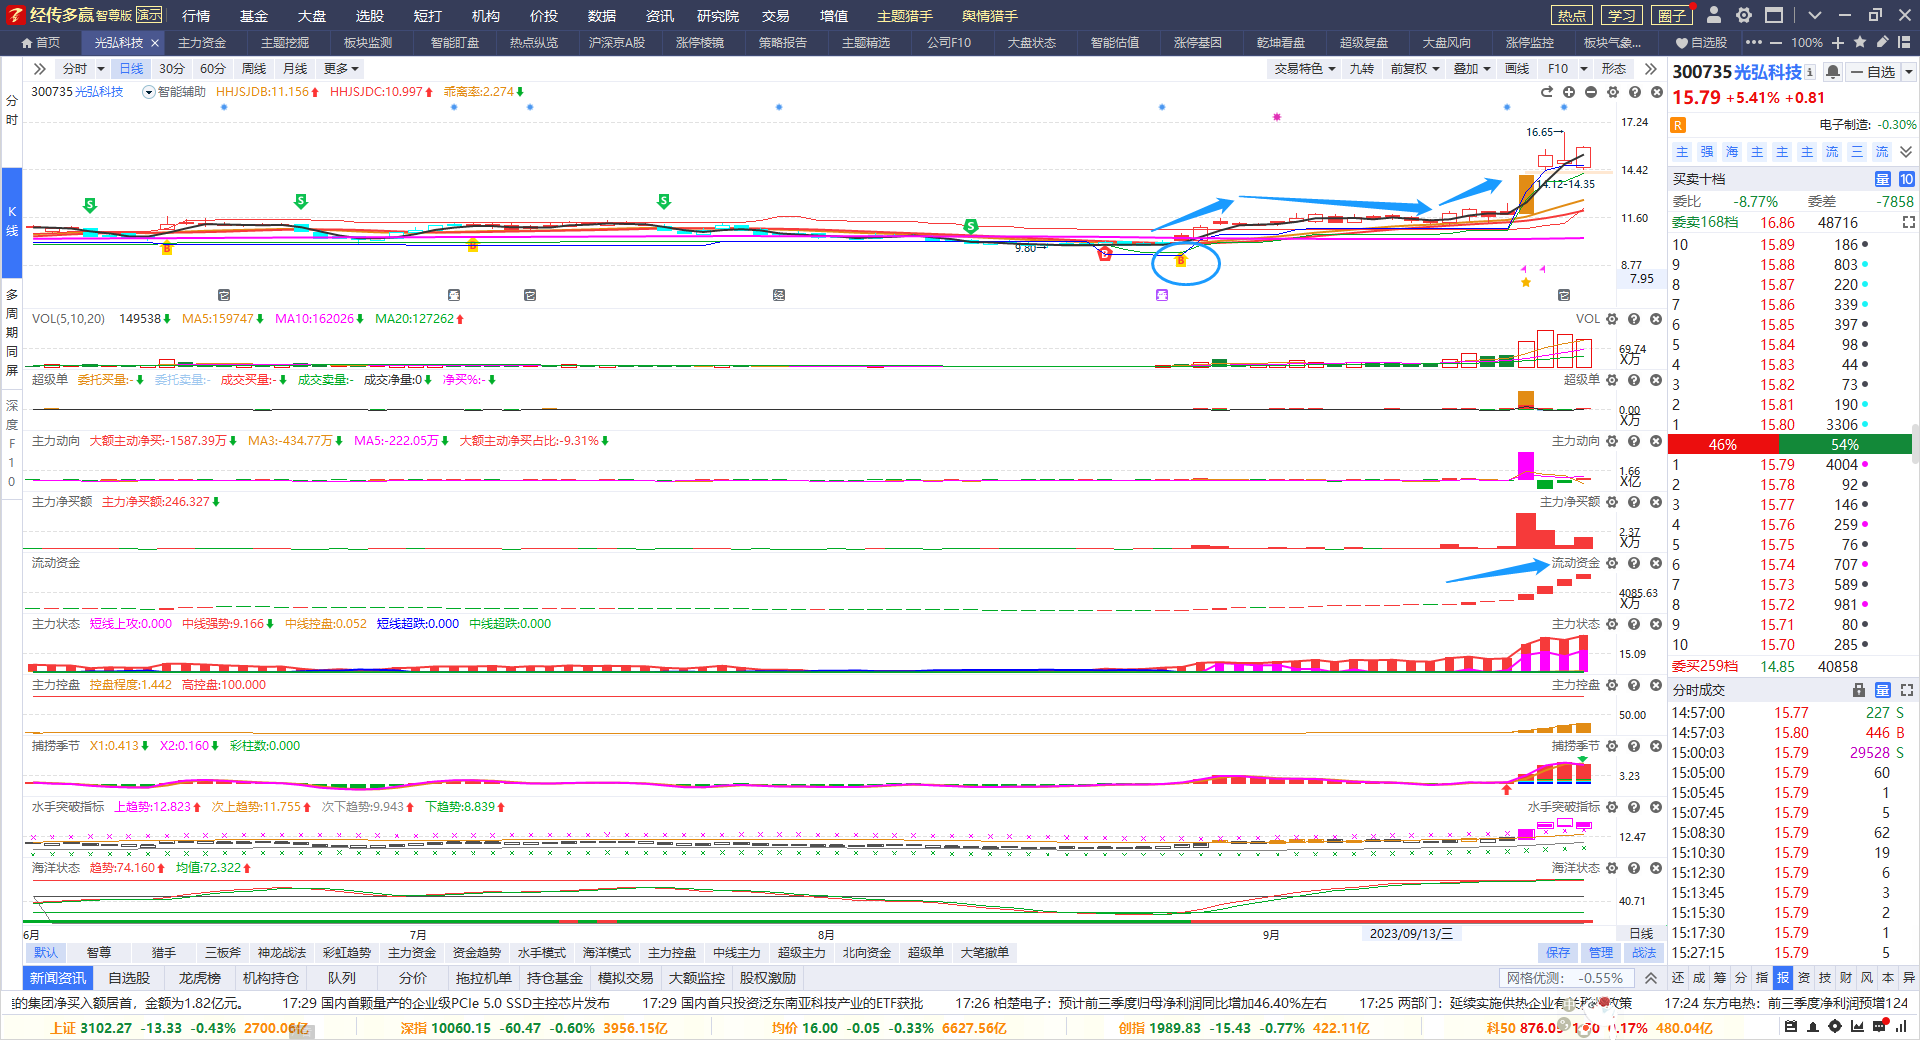The height and width of the screenshot is (1040, 1920).
Task: Click the 网格优测 value field
Action: (1566, 978)
